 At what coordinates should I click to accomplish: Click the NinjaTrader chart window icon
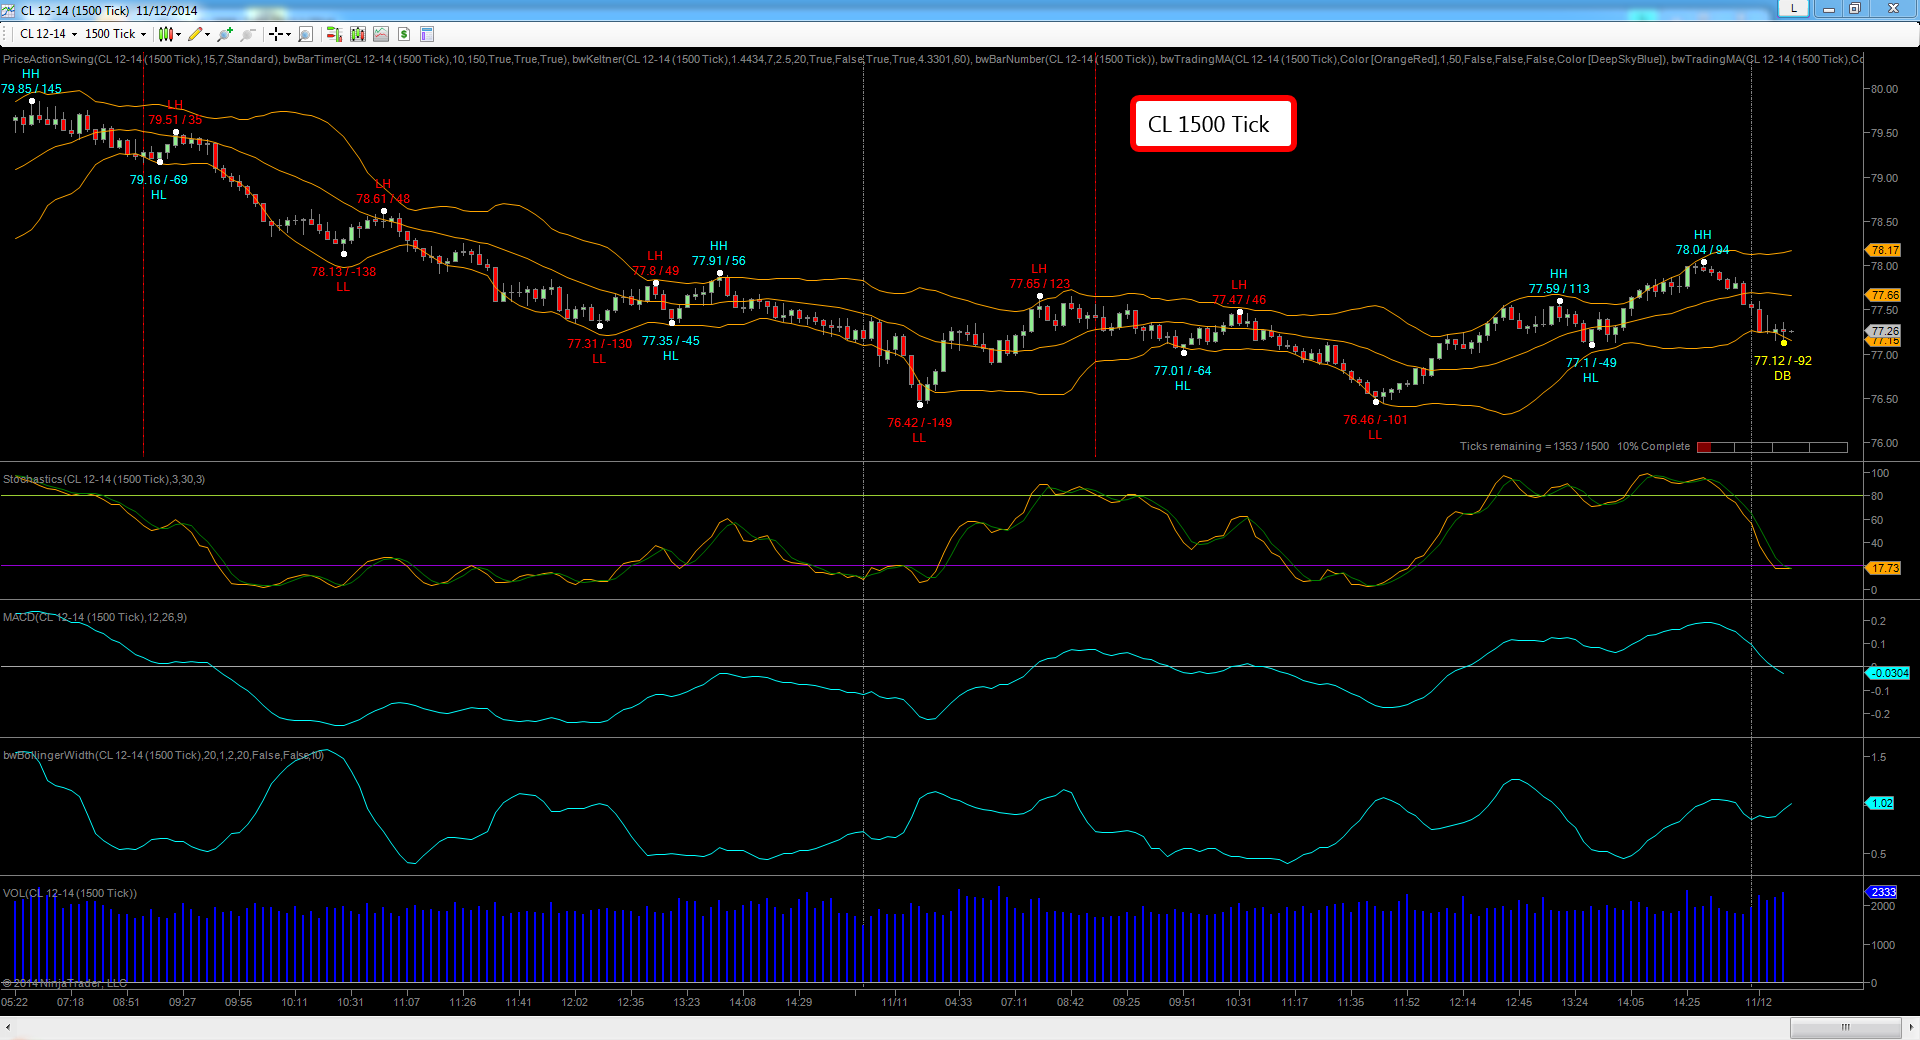click(x=9, y=10)
